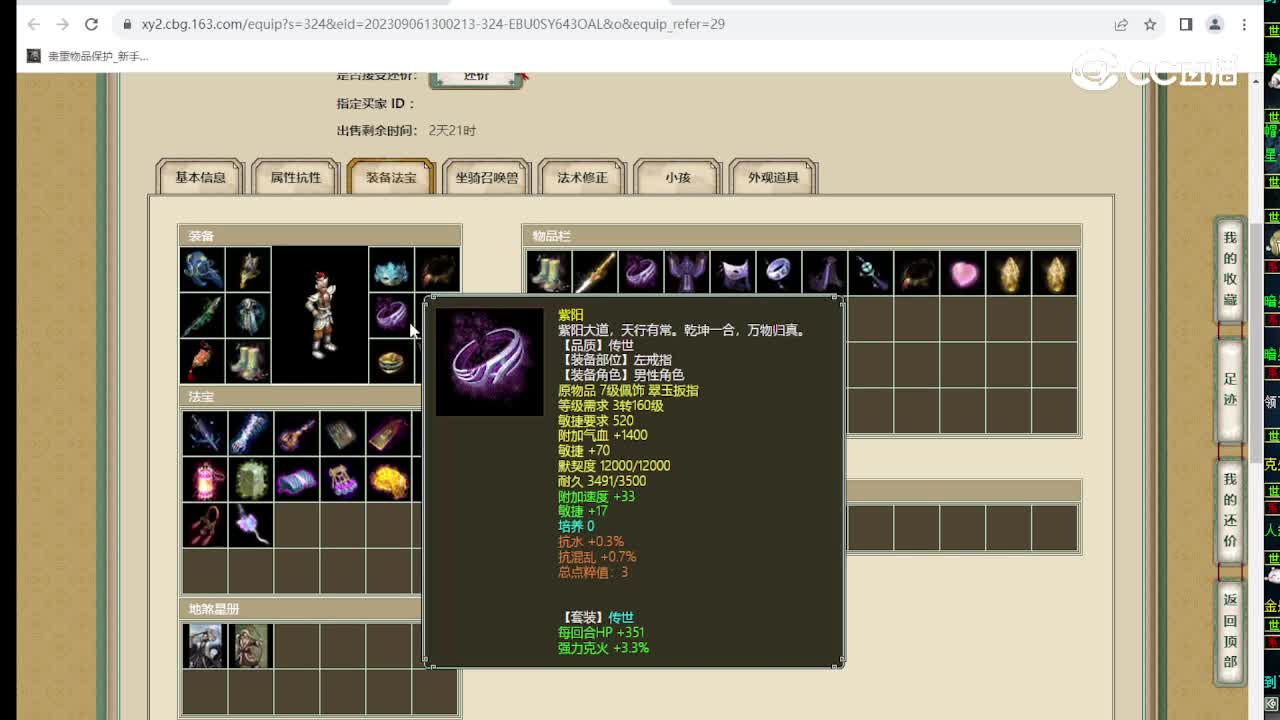This screenshot has width=1280, height=720.
Task: Open the browser profile menu
Action: coord(1215,24)
